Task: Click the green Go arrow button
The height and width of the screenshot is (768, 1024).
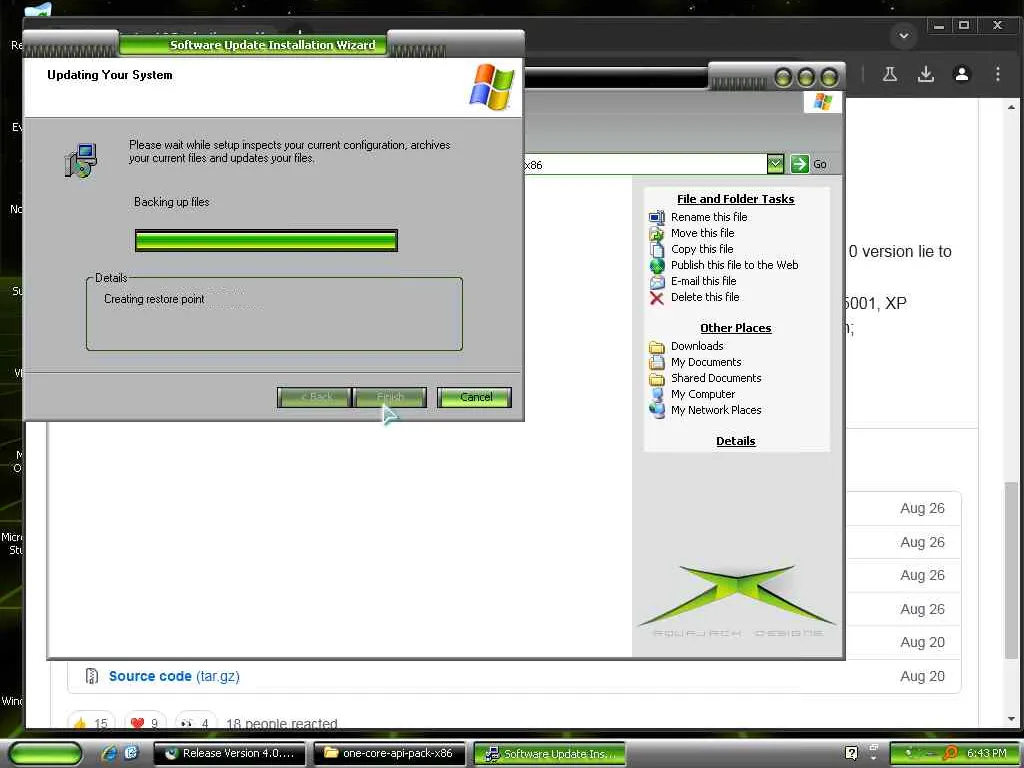Action: coord(799,164)
